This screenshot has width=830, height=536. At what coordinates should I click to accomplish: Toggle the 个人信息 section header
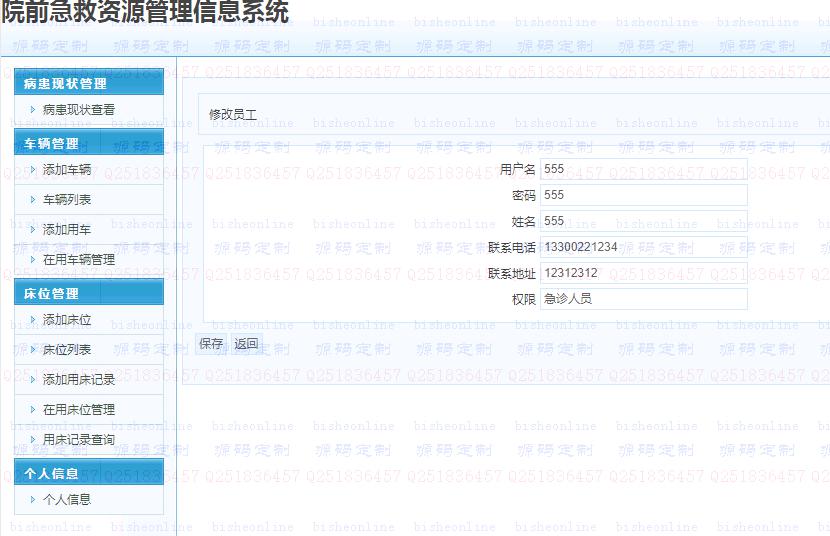pyautogui.click(x=89, y=473)
